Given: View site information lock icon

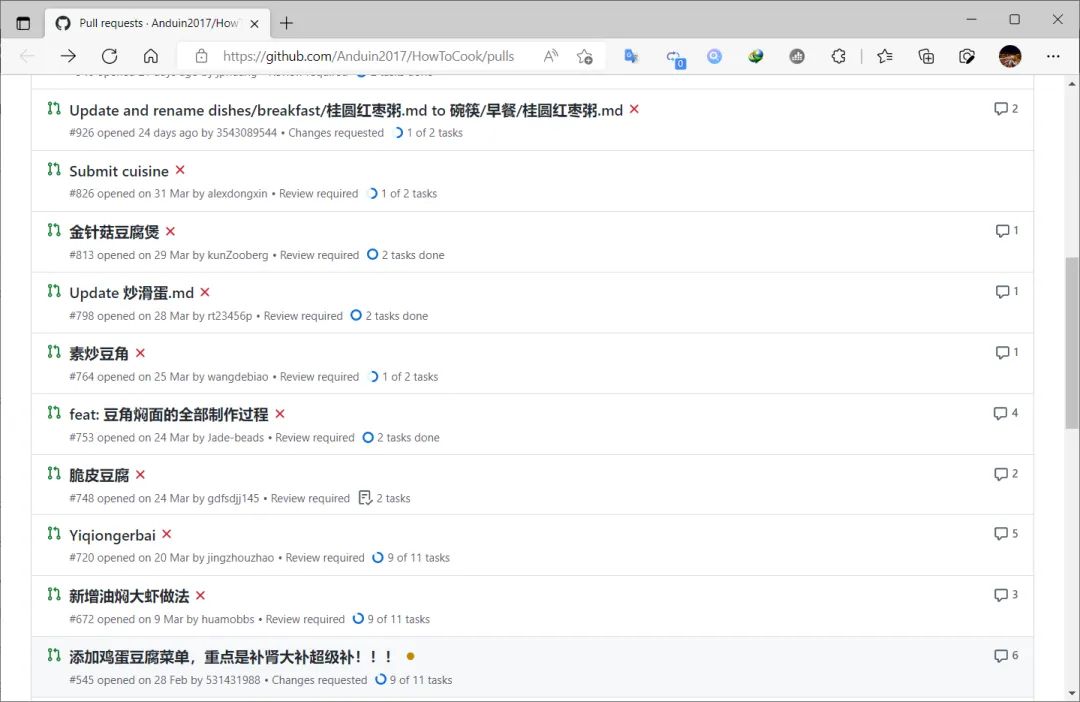Looking at the screenshot, I should (201, 56).
